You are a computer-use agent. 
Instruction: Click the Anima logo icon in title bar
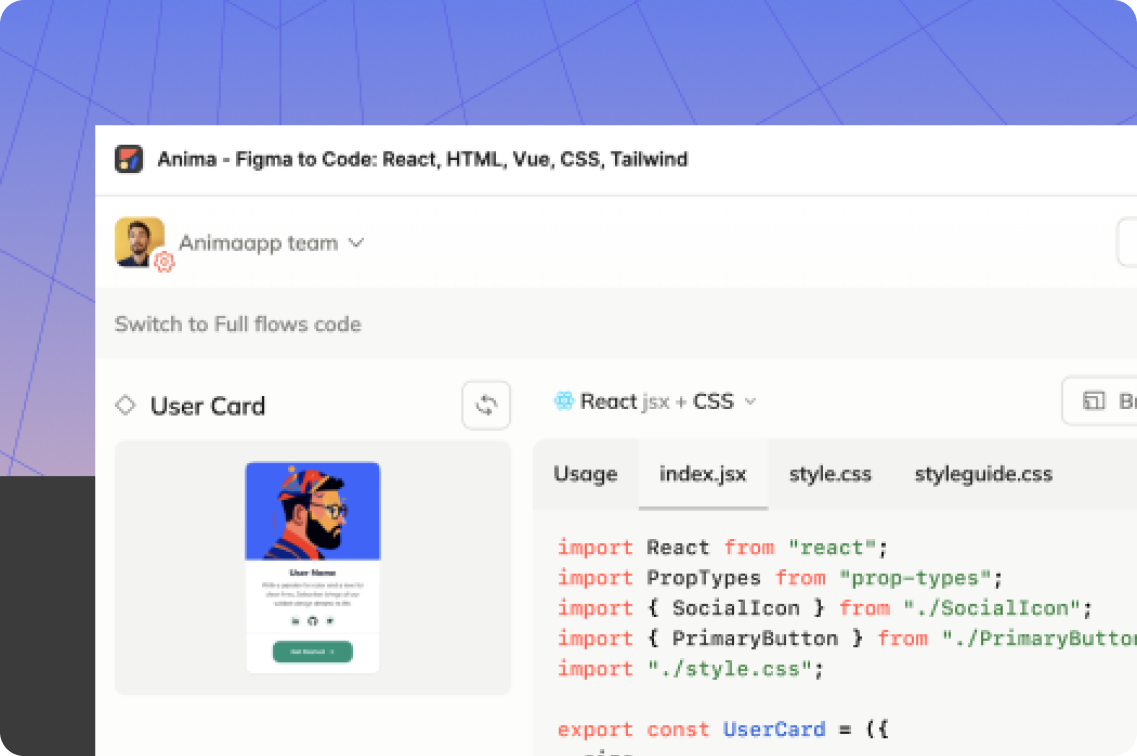point(129,159)
